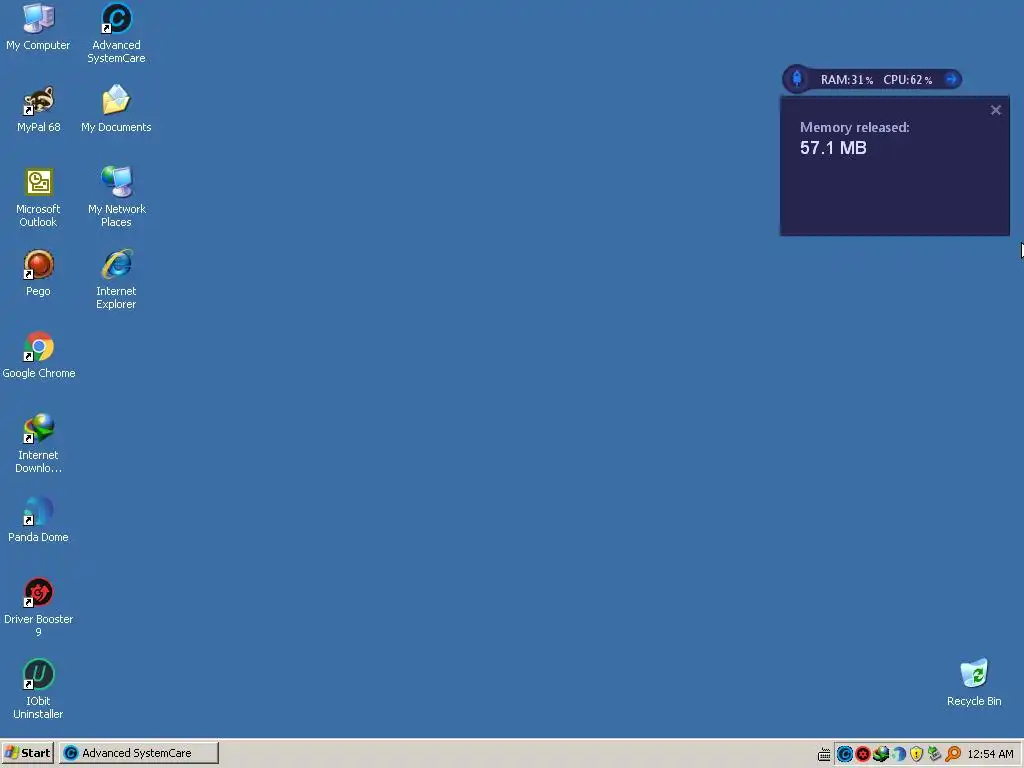Screen dimensions: 1024x768
Task: Expand performance monitor with the blue arrow
Action: point(952,79)
